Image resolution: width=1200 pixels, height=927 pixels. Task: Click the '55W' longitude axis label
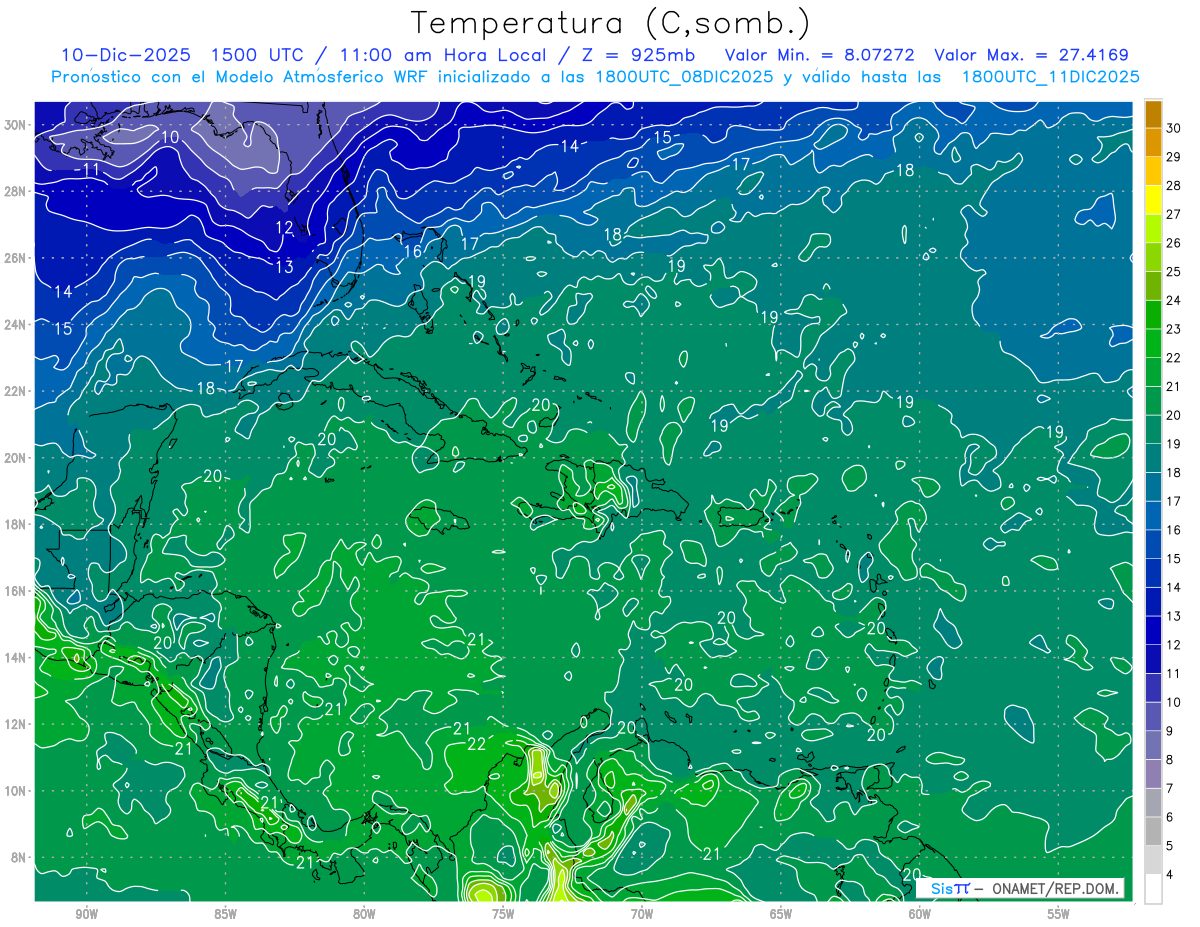tap(1059, 913)
